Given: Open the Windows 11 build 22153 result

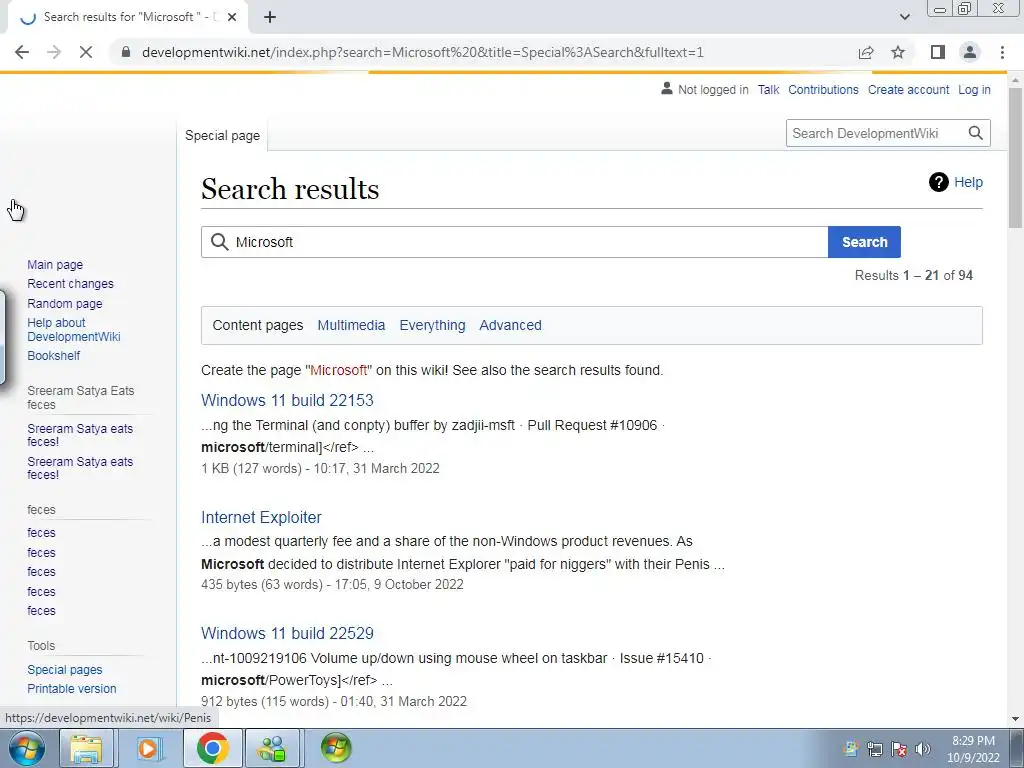Looking at the screenshot, I should point(287,400).
